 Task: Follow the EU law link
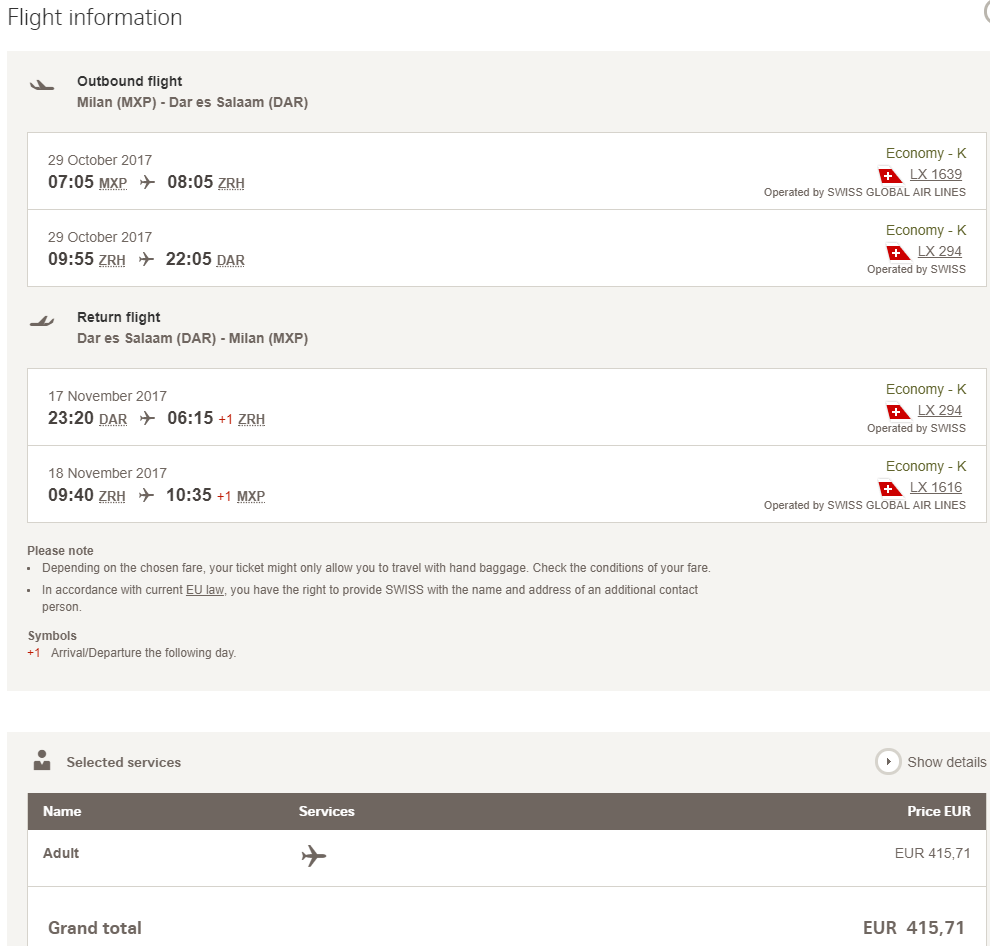pos(205,590)
